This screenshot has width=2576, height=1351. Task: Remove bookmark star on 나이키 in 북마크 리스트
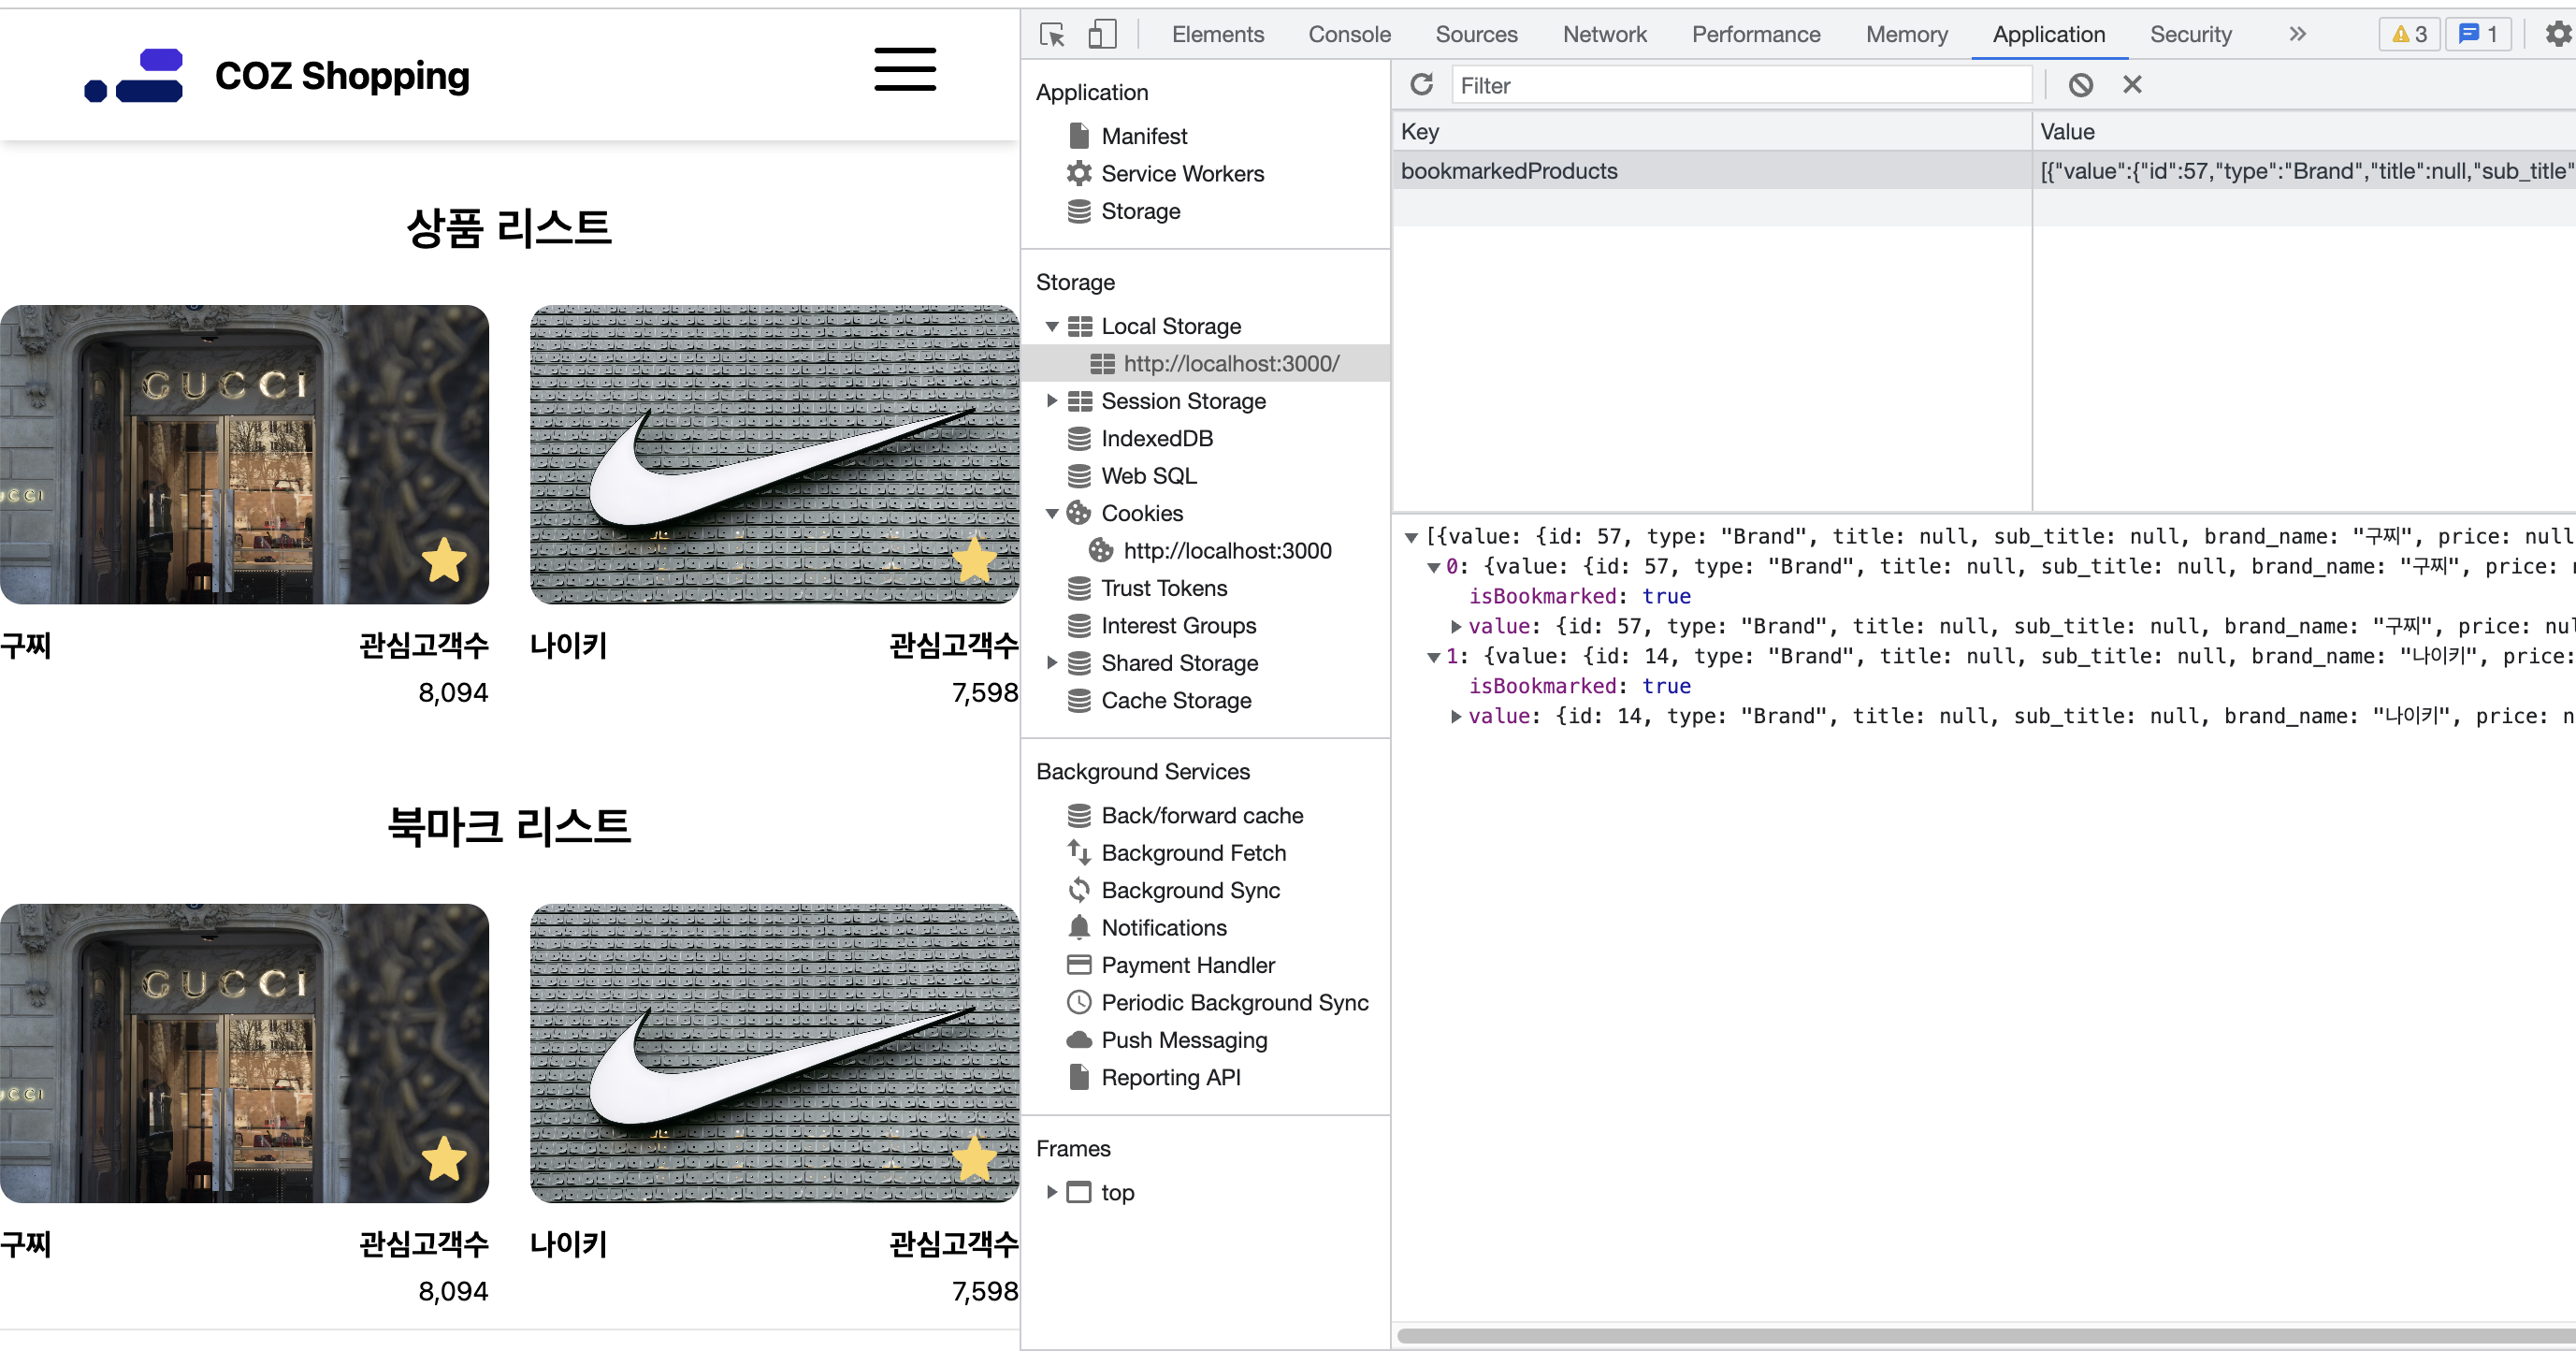click(974, 1159)
